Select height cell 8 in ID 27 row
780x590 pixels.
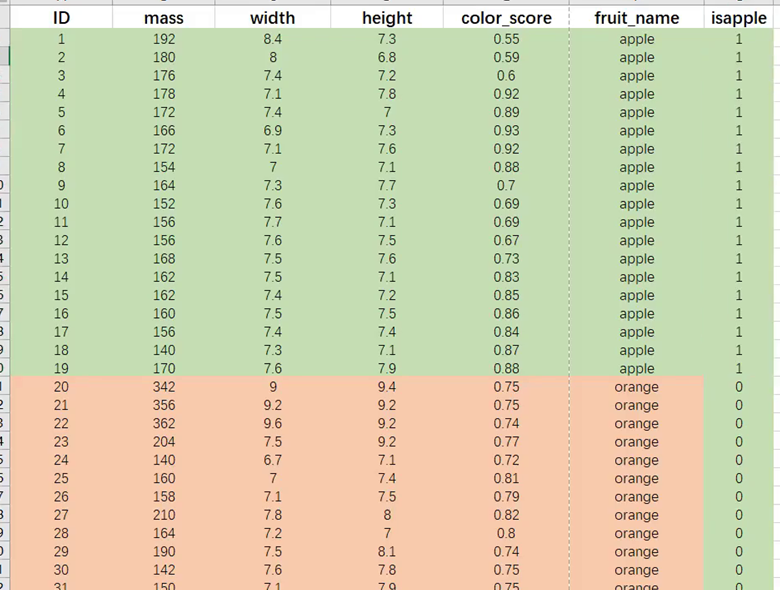(x=387, y=515)
